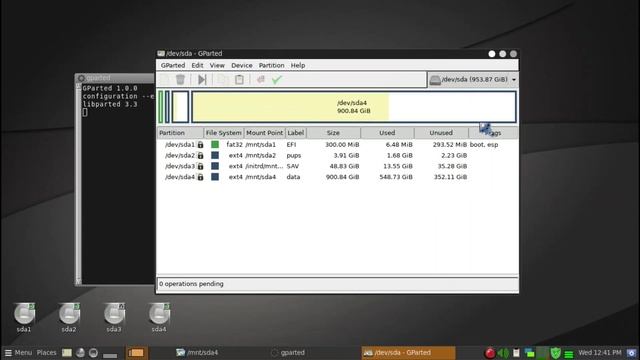Select the green fat32 color square for sda1
Screen dimensions: 640x360
(215, 144)
